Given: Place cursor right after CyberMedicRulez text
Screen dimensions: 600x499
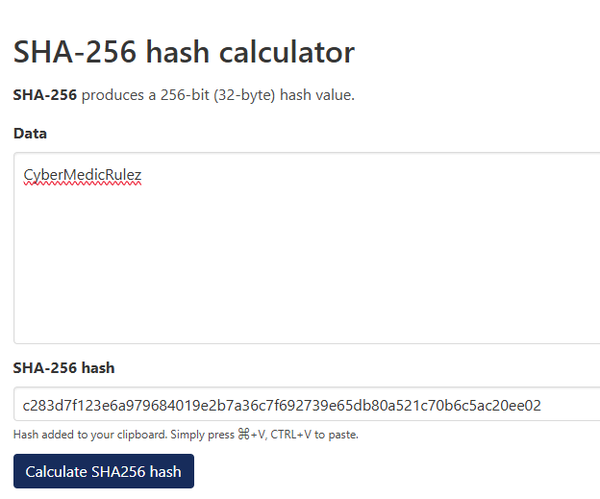Looking at the screenshot, I should coord(143,176).
